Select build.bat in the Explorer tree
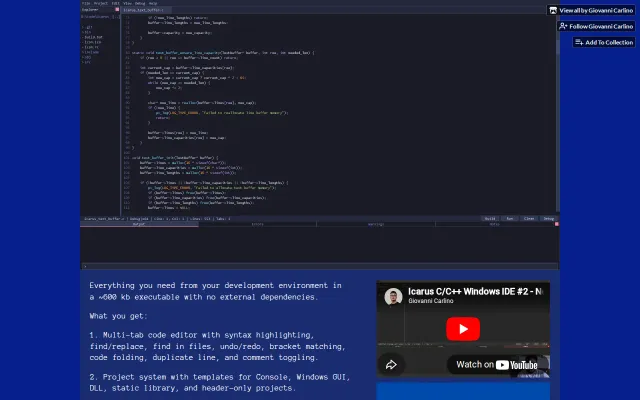 pyautogui.click(x=93, y=37)
